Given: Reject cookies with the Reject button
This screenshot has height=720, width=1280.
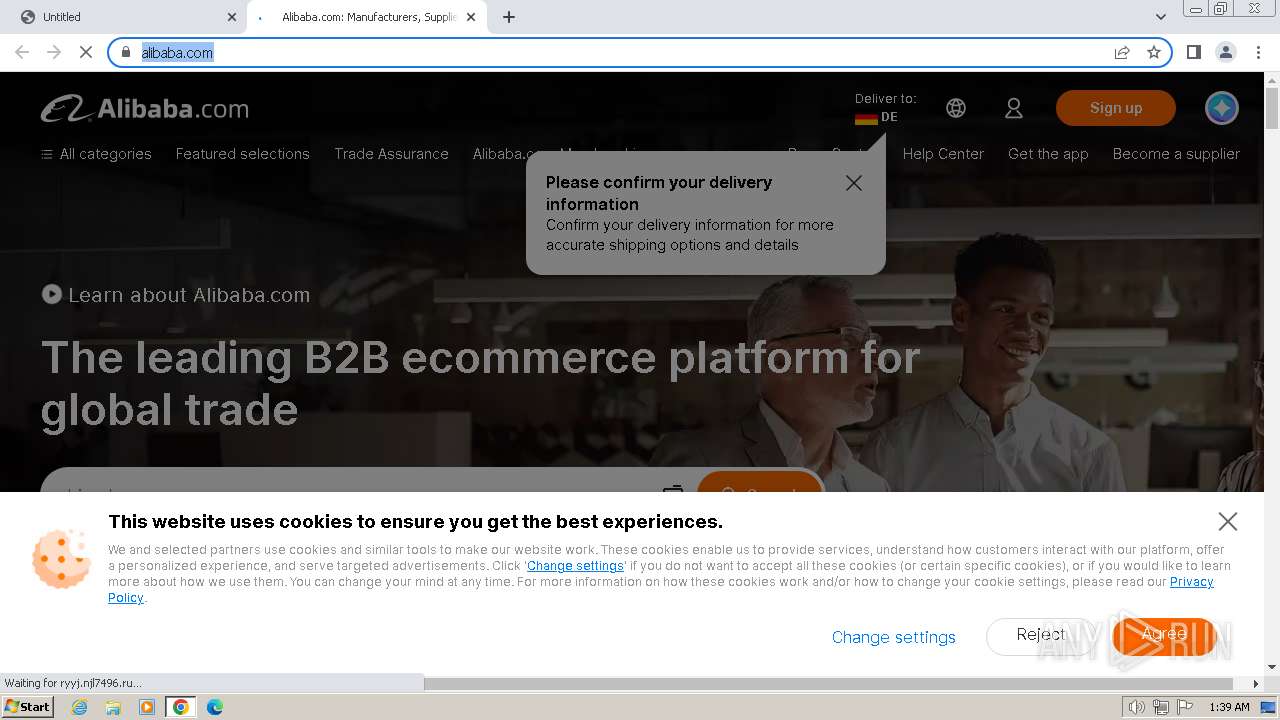Looking at the screenshot, I should 1040,635.
